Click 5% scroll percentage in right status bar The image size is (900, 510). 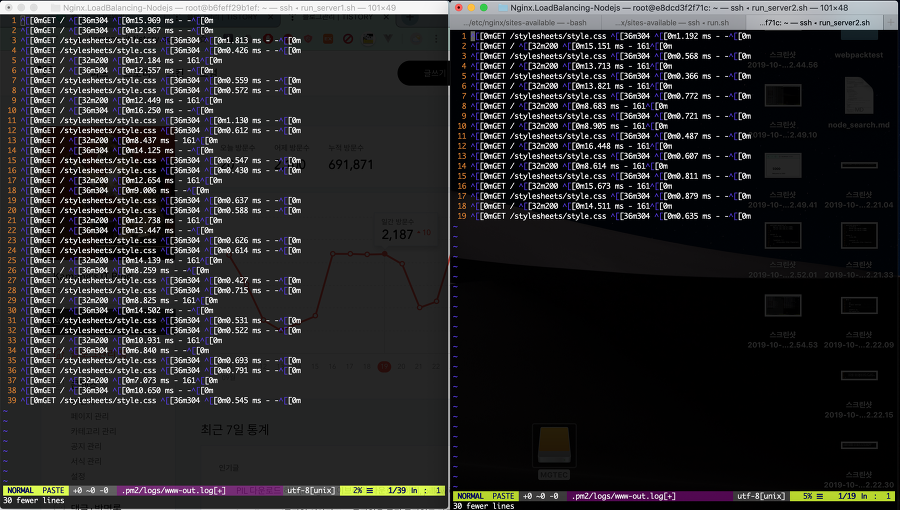point(808,496)
